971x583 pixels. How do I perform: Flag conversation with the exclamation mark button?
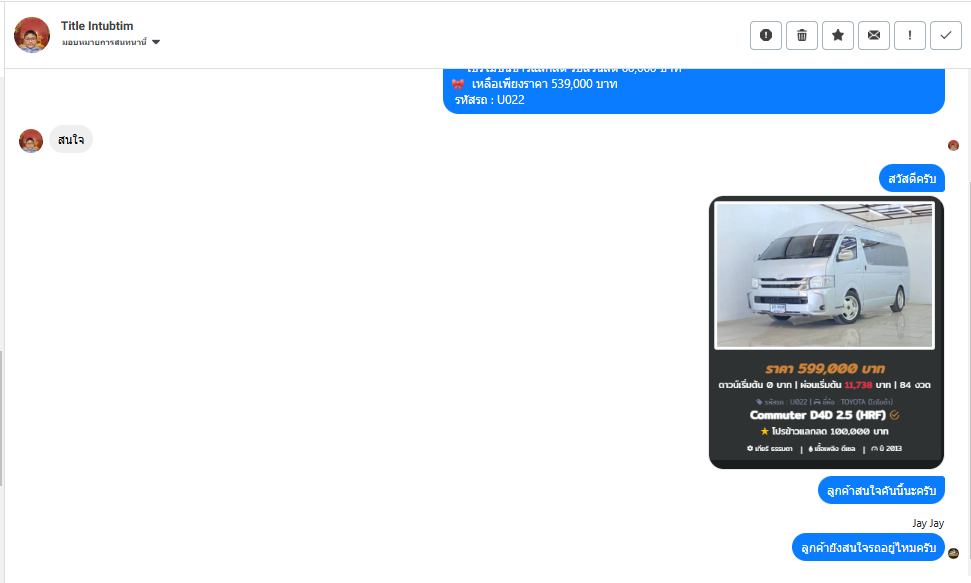pyautogui.click(x=910, y=35)
